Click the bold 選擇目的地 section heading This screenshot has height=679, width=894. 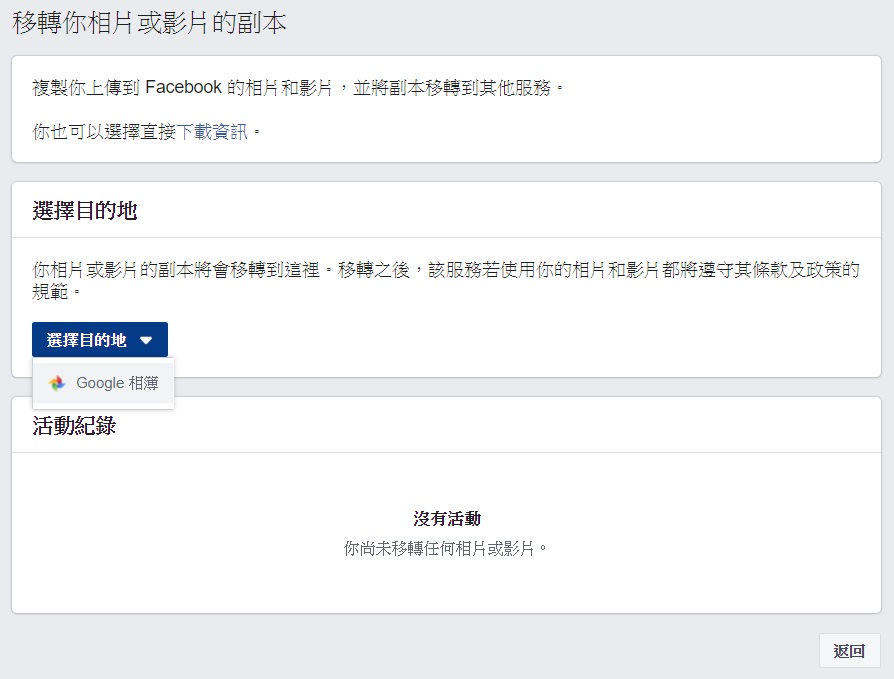click(85, 210)
